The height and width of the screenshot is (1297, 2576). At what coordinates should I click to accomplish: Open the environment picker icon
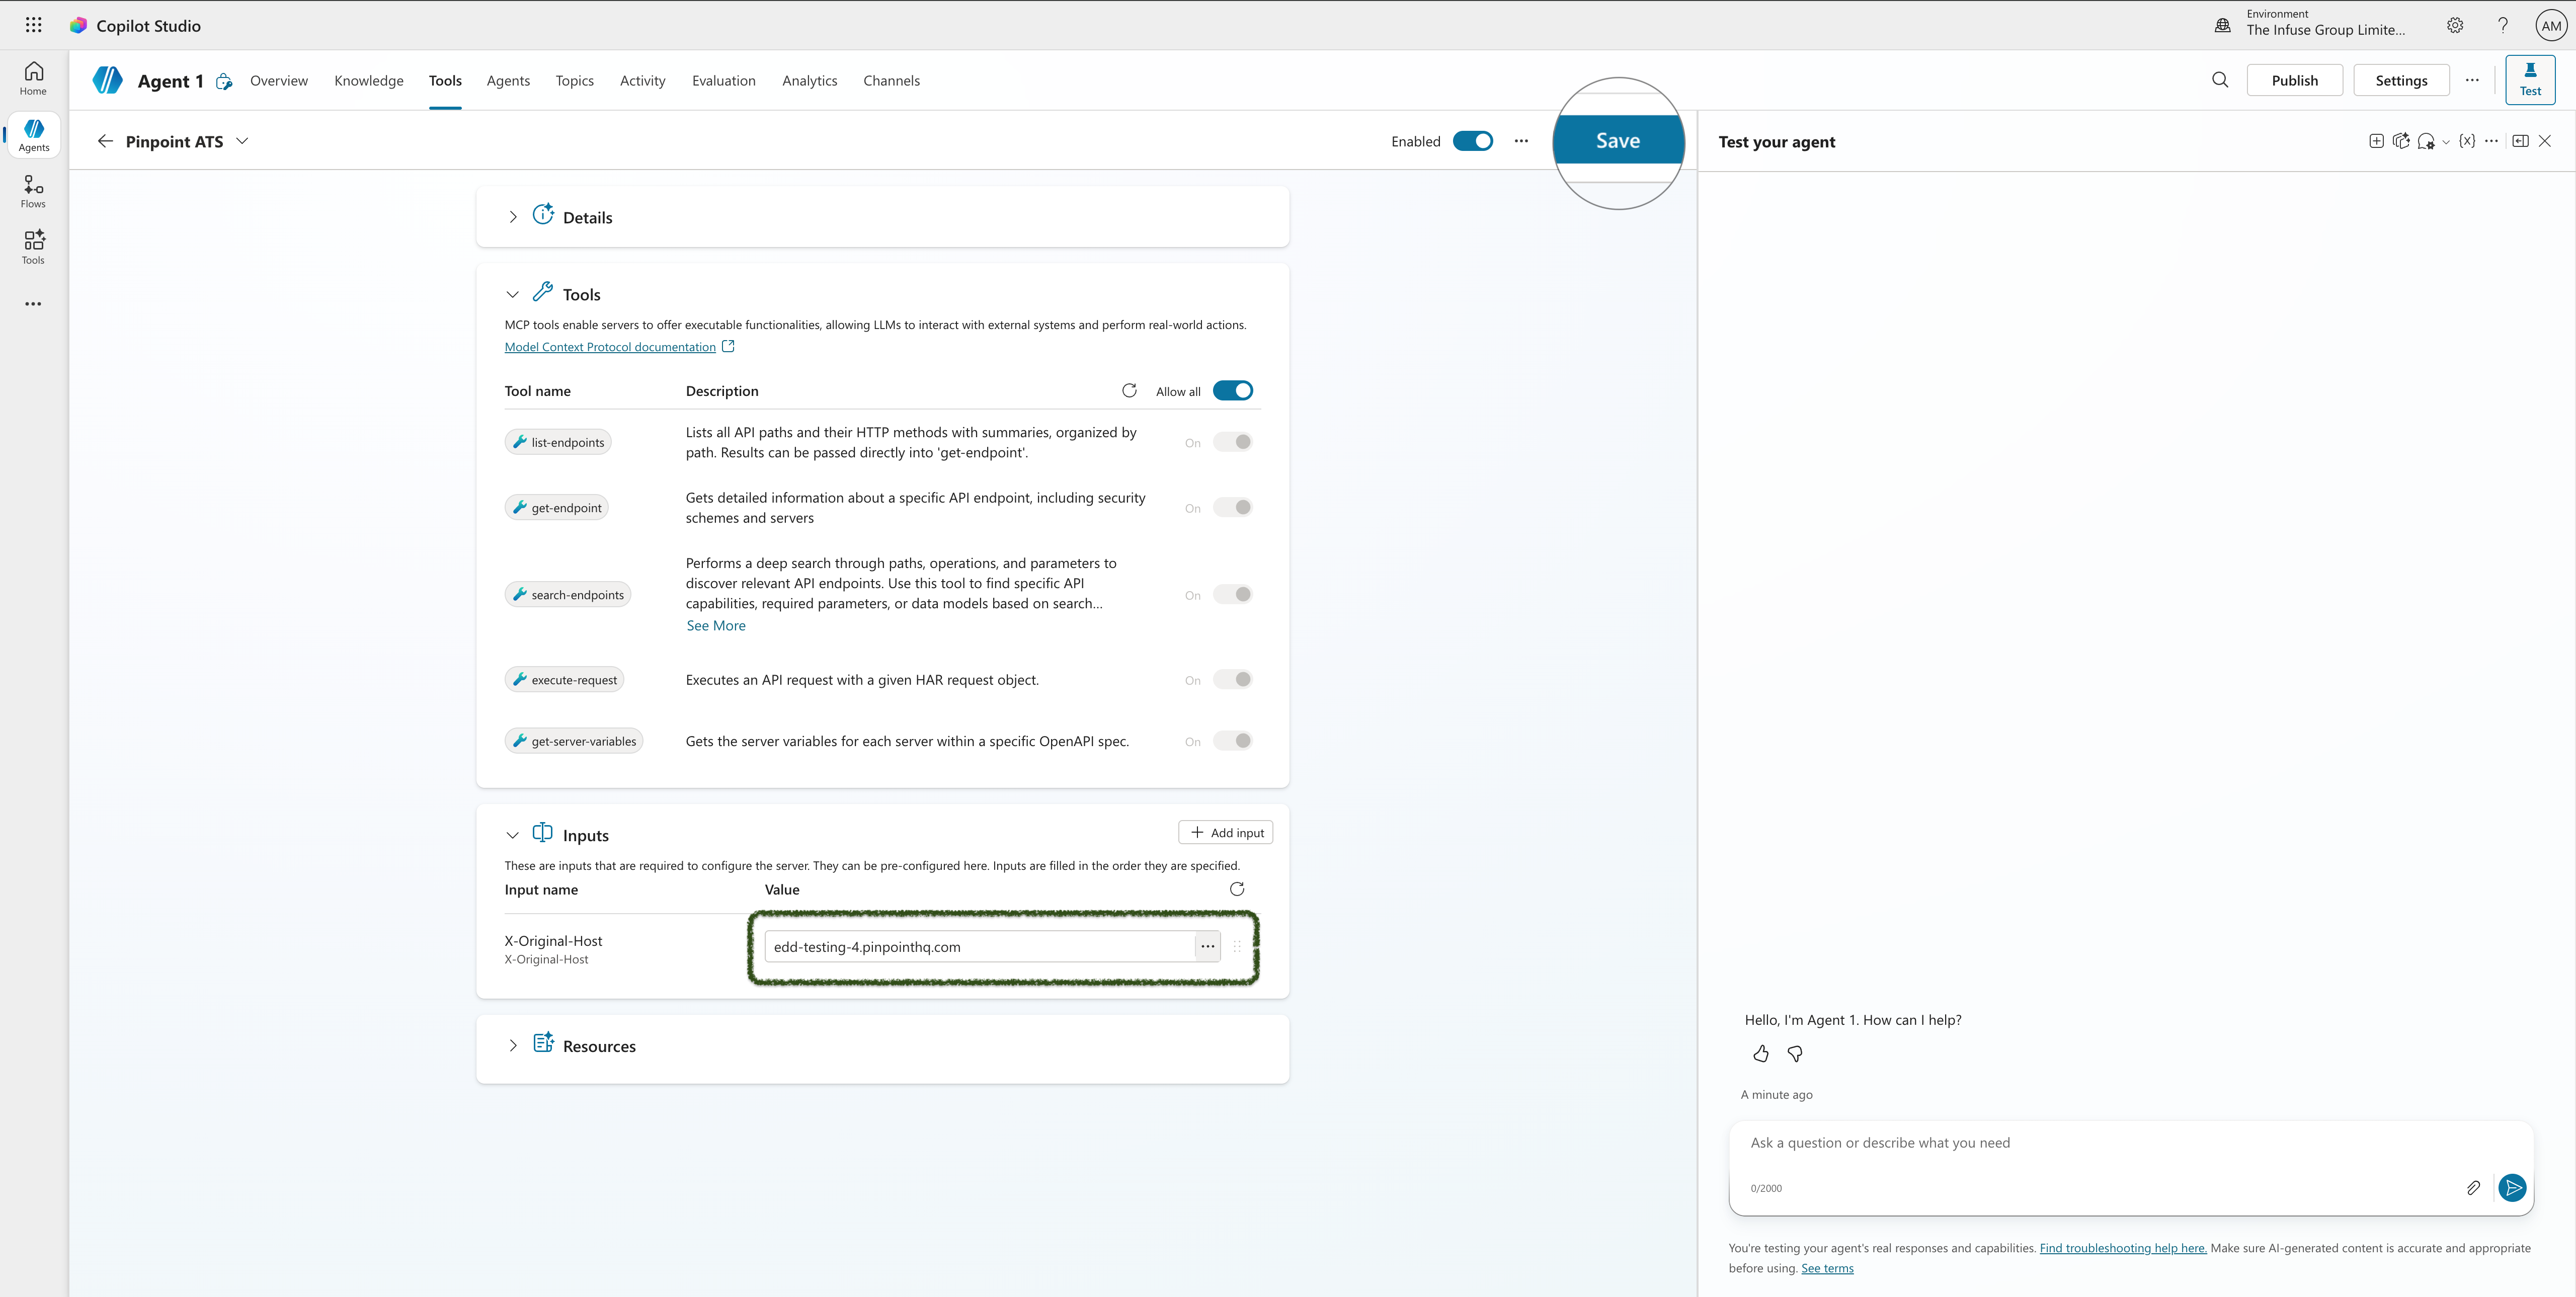point(2222,25)
